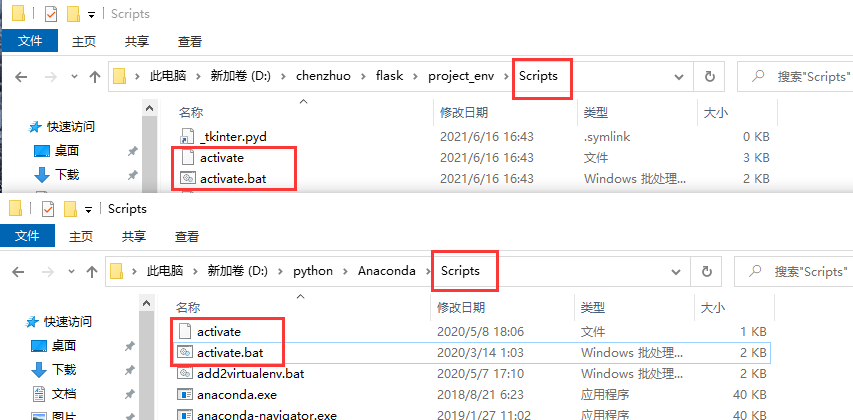Refresh the upper project_env Scripts folder
Viewport: 853px width, 420px height.
point(709,77)
